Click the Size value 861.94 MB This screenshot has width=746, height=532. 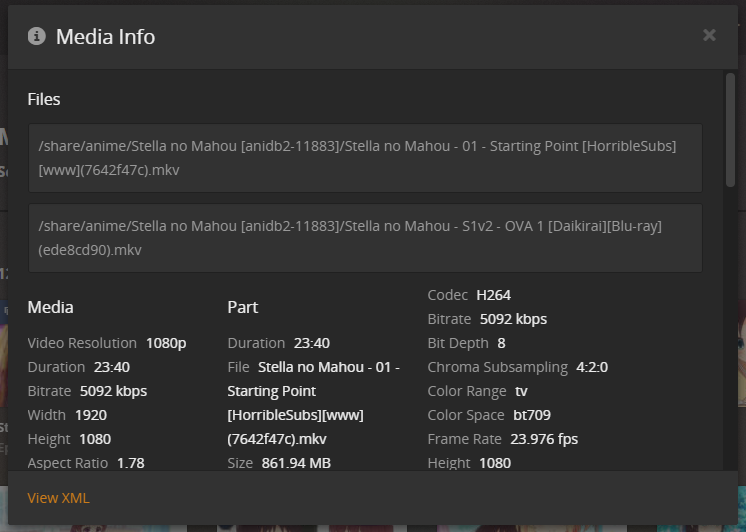(296, 463)
